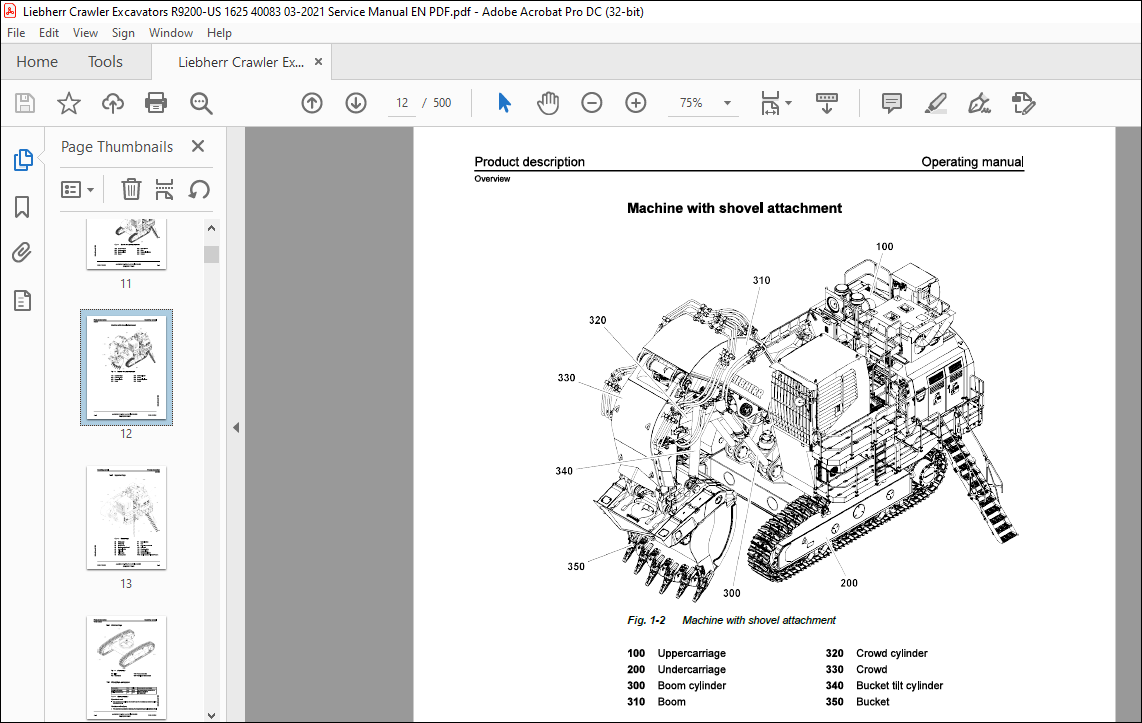
Task: Select page 11 thumbnail
Action: (x=126, y=245)
